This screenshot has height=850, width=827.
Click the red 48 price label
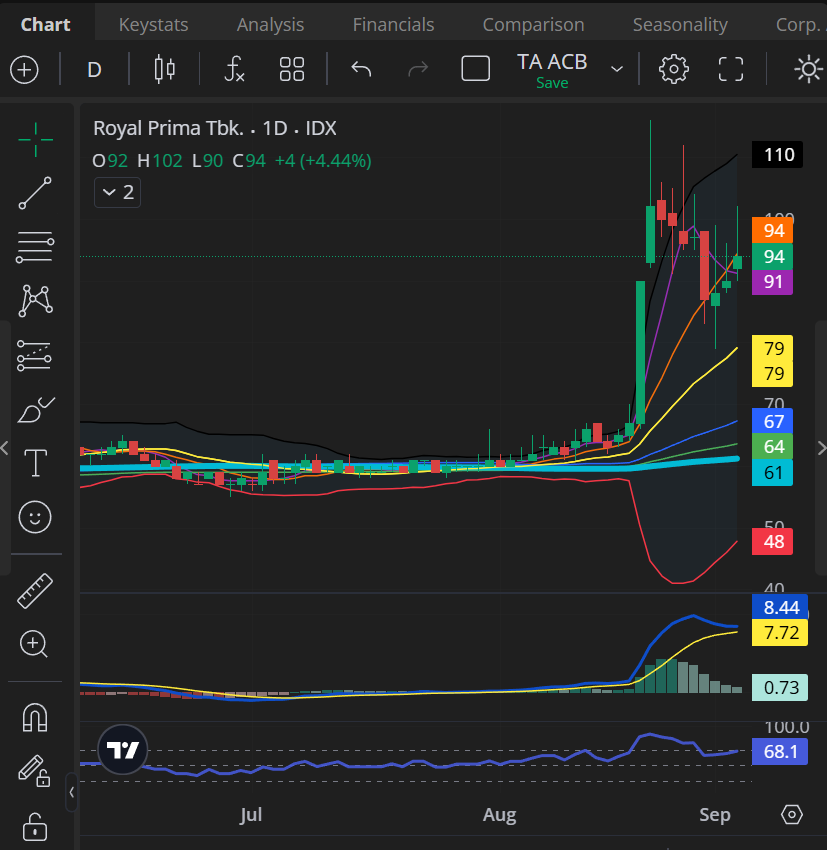click(x=772, y=542)
